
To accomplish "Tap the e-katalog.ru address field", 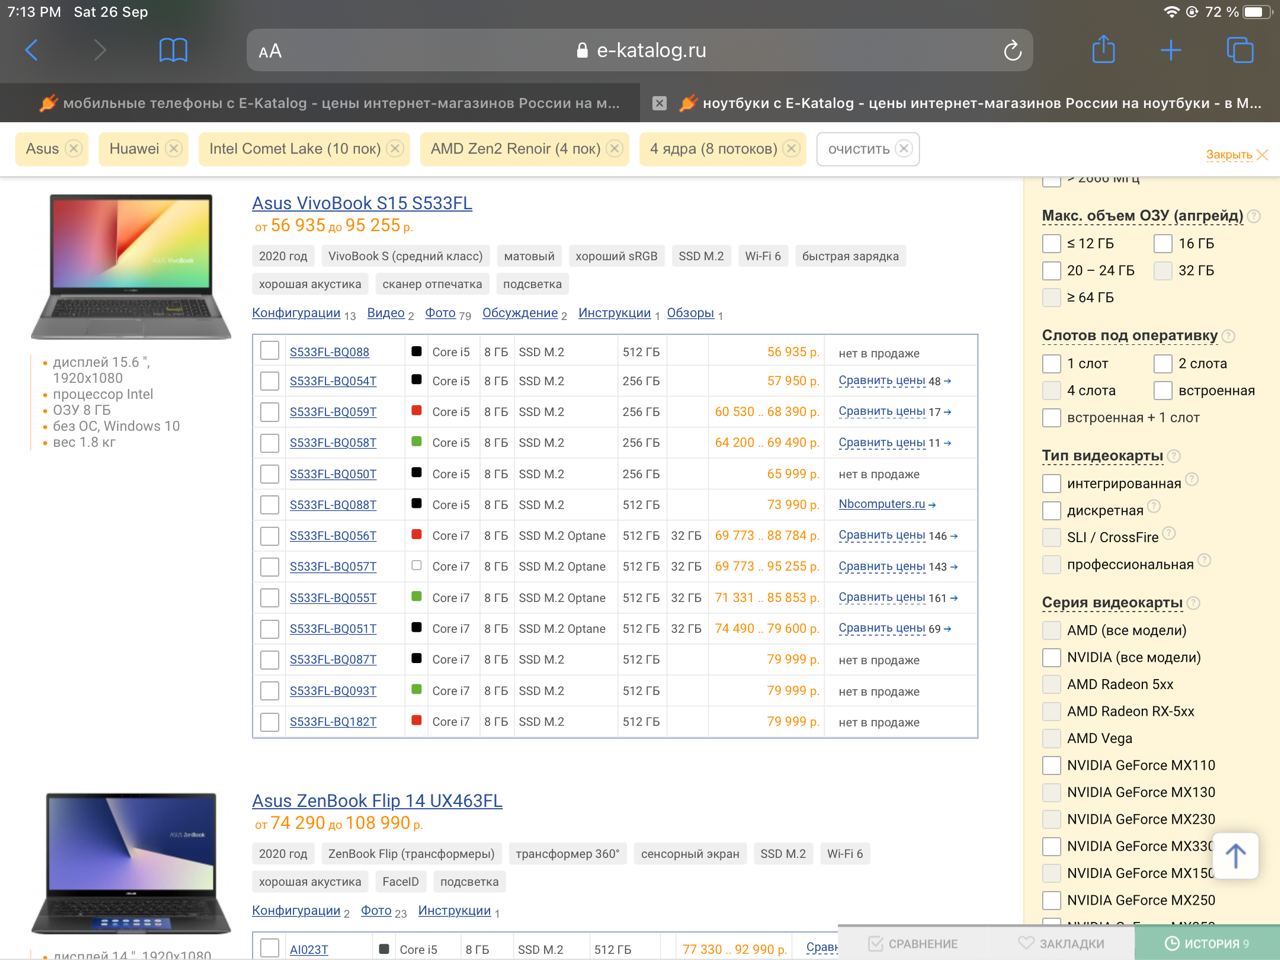I will point(640,50).
